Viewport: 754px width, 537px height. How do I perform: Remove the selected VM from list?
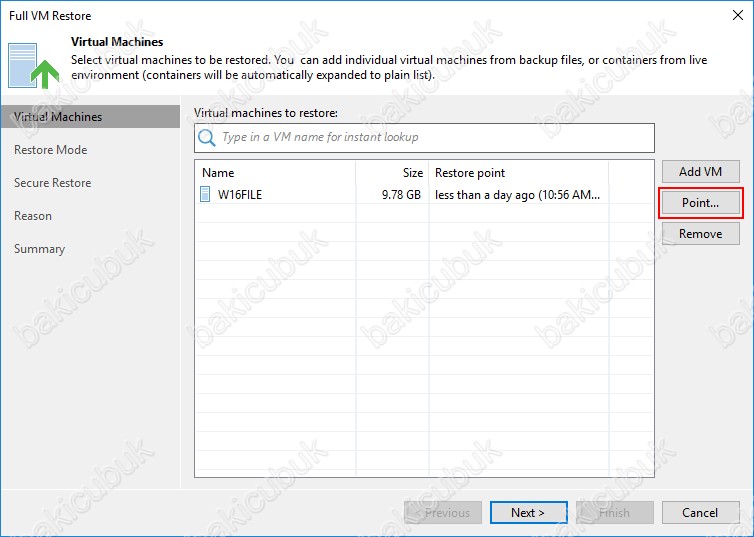701,234
